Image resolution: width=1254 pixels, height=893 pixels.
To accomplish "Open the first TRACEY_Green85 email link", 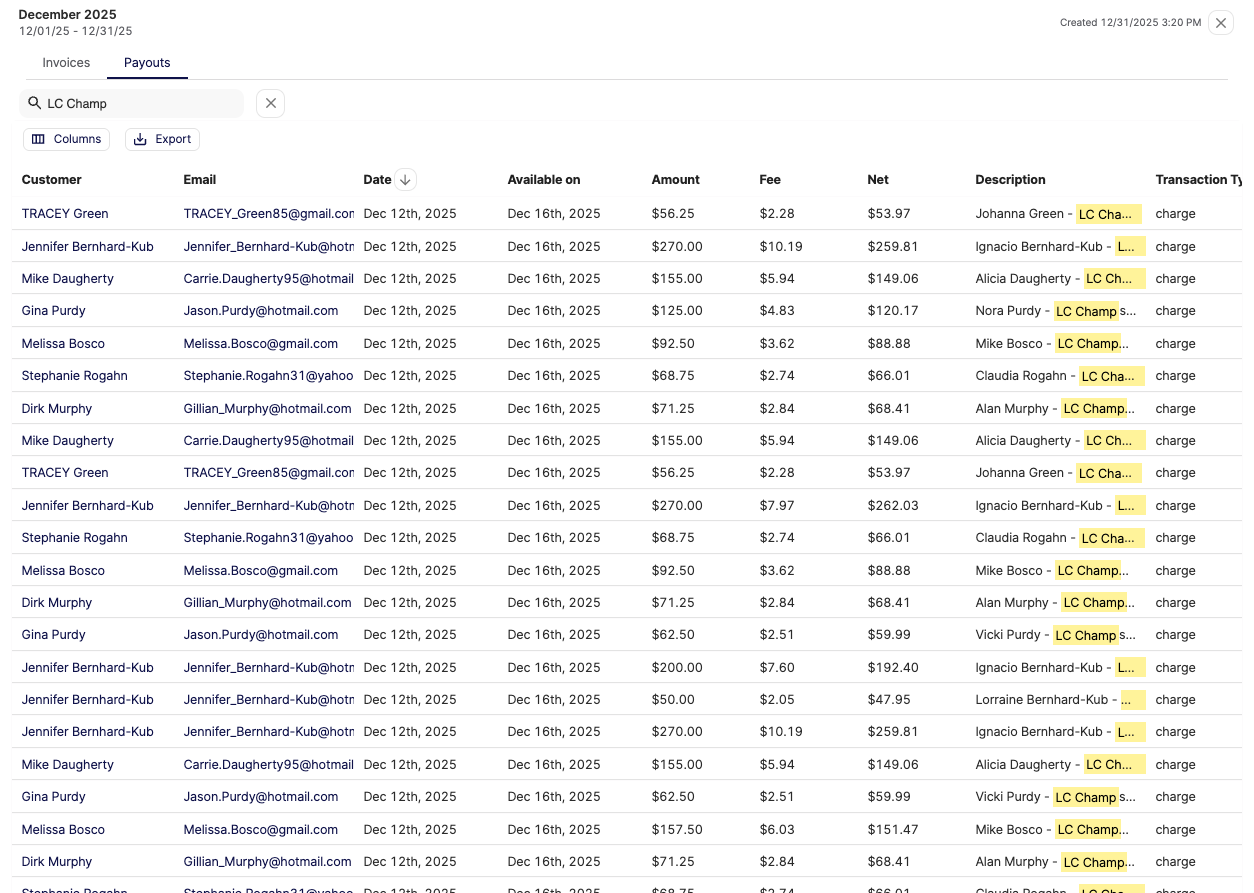I will click(x=268, y=214).
